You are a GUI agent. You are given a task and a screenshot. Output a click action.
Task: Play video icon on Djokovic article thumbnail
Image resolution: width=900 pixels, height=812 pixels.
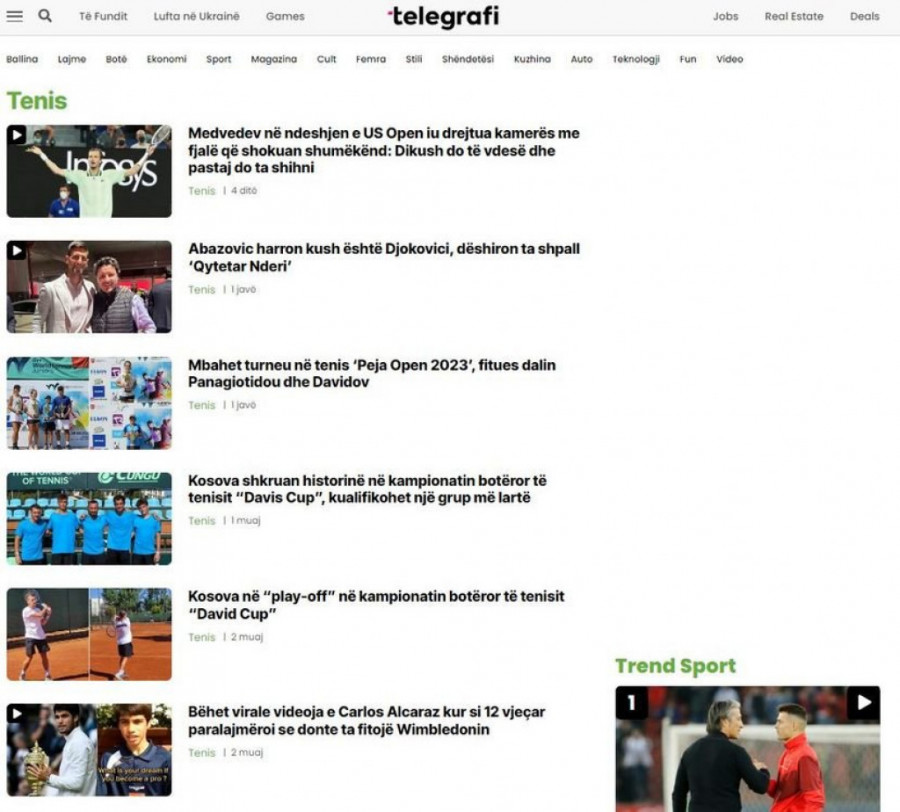(x=17, y=251)
